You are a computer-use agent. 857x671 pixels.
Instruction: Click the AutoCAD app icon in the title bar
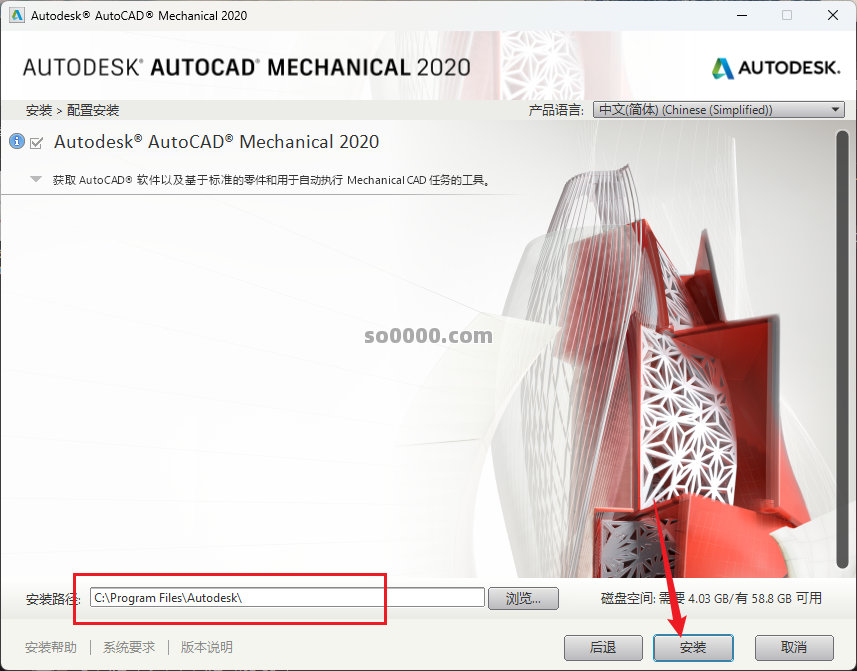(x=16, y=16)
